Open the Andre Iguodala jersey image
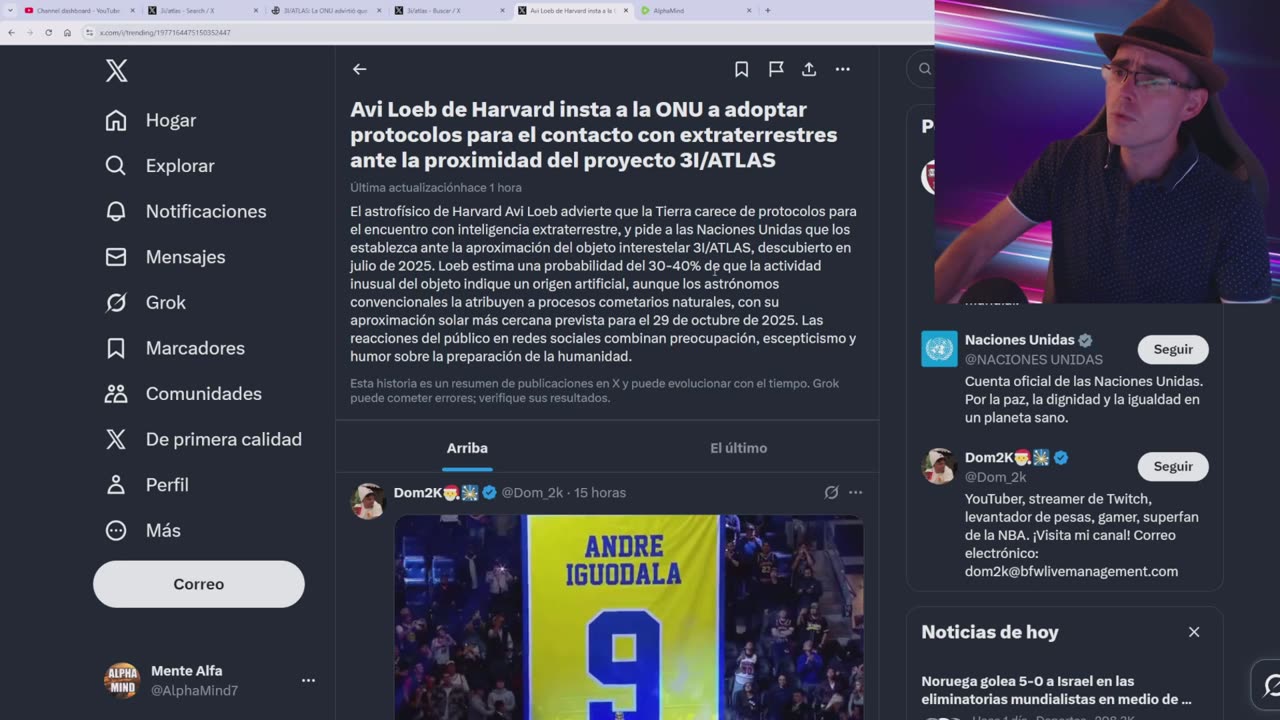The height and width of the screenshot is (720, 1280). coord(629,617)
